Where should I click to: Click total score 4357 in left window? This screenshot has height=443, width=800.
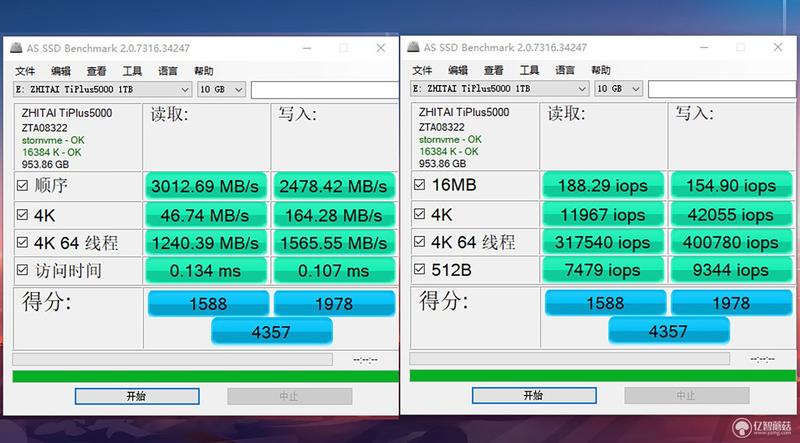pos(271,332)
